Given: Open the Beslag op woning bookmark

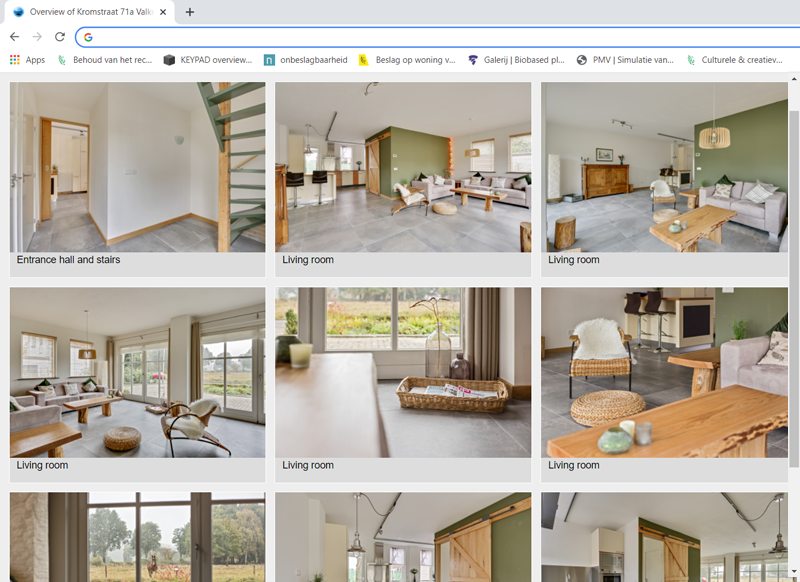Looking at the screenshot, I should pos(407,60).
